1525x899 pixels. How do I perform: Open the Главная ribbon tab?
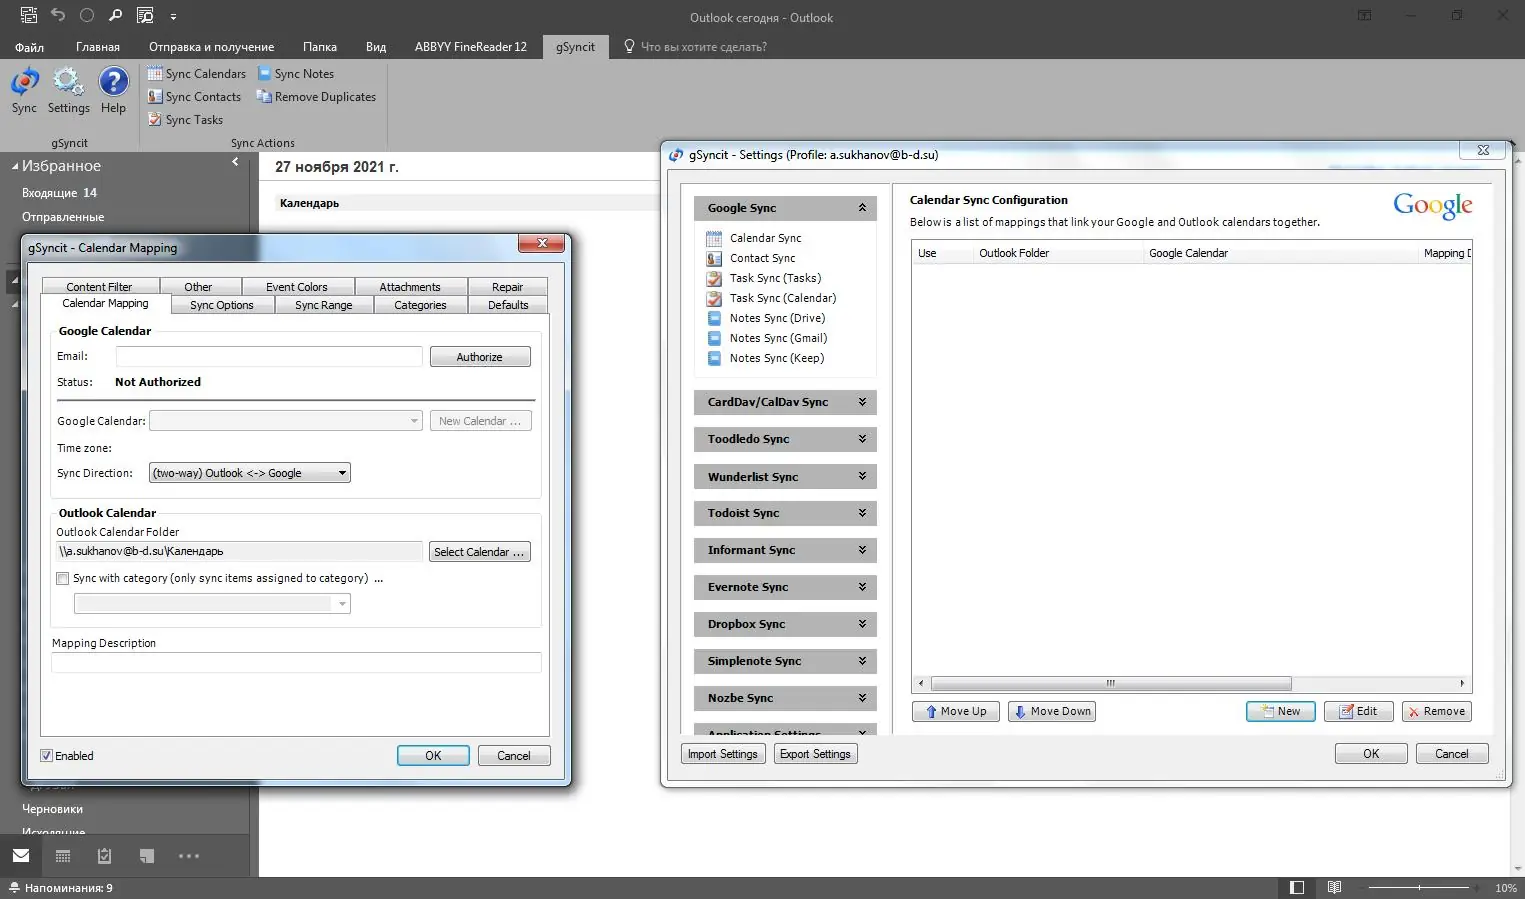click(x=98, y=47)
